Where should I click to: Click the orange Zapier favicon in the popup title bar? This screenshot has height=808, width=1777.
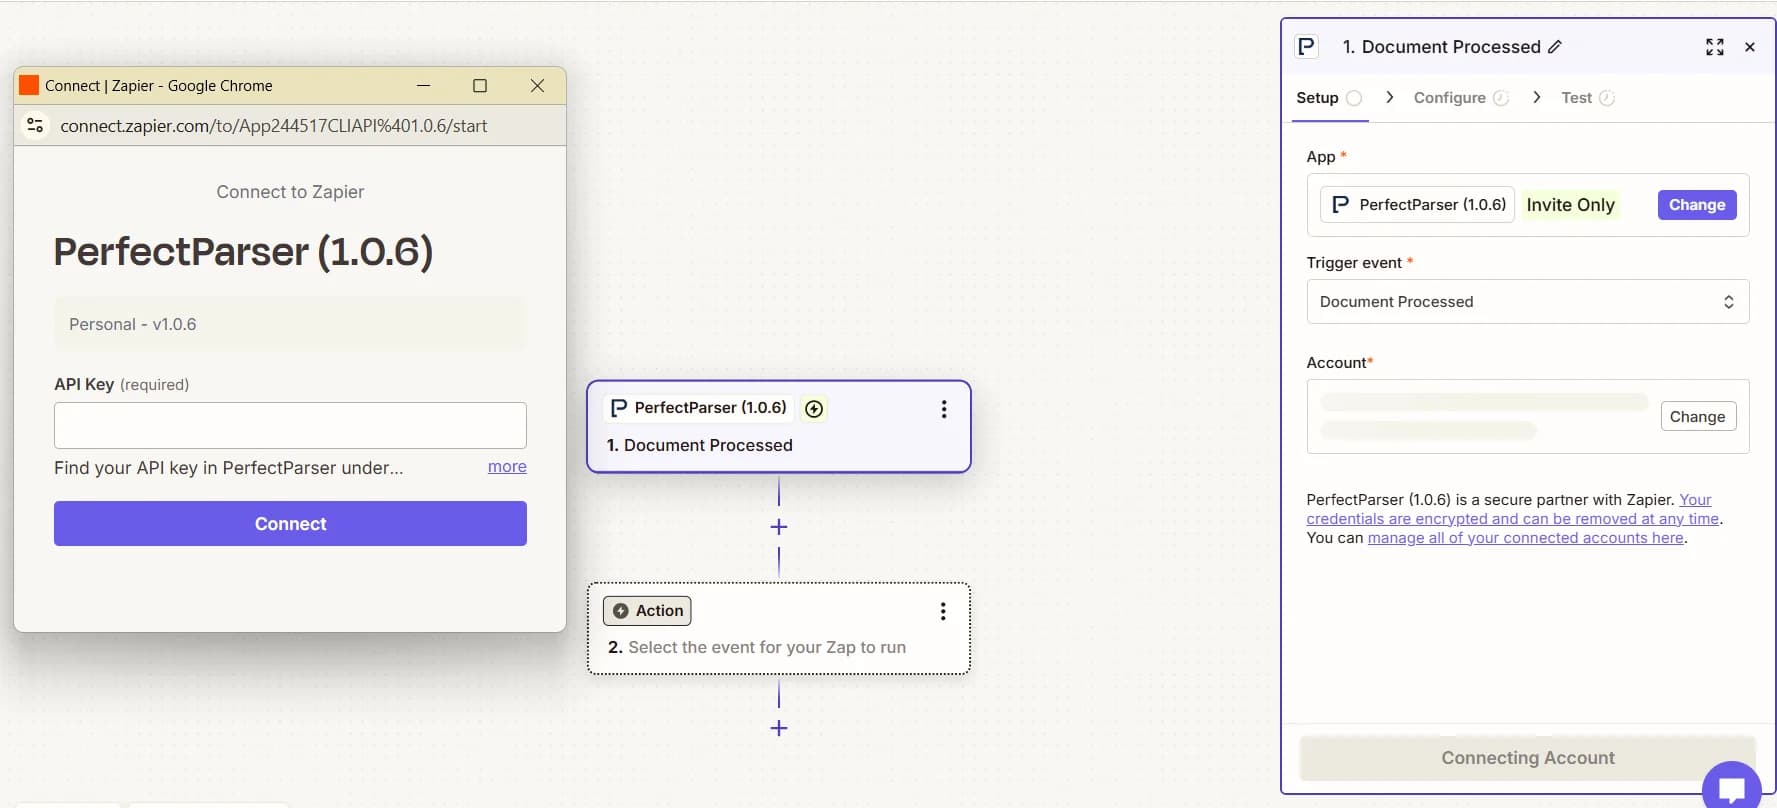(29, 85)
